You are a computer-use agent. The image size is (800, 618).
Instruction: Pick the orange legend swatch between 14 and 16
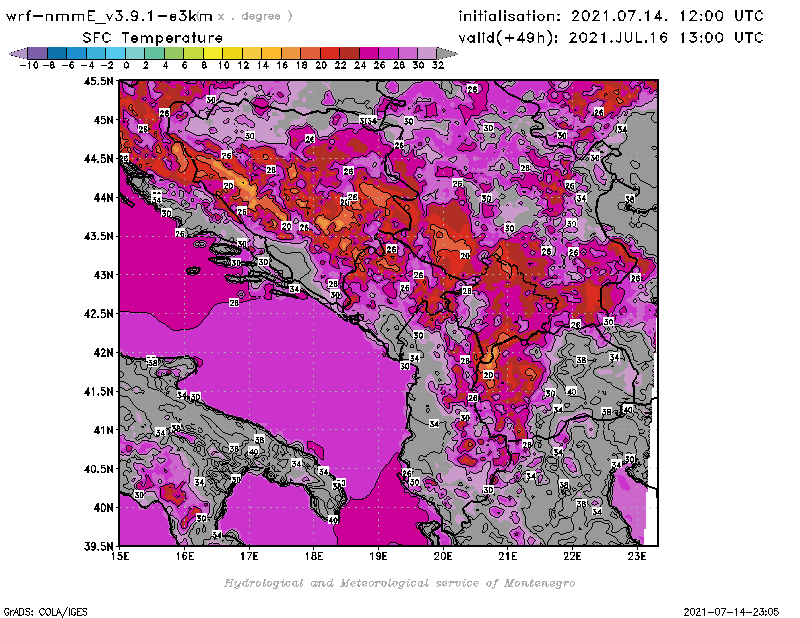271,53
